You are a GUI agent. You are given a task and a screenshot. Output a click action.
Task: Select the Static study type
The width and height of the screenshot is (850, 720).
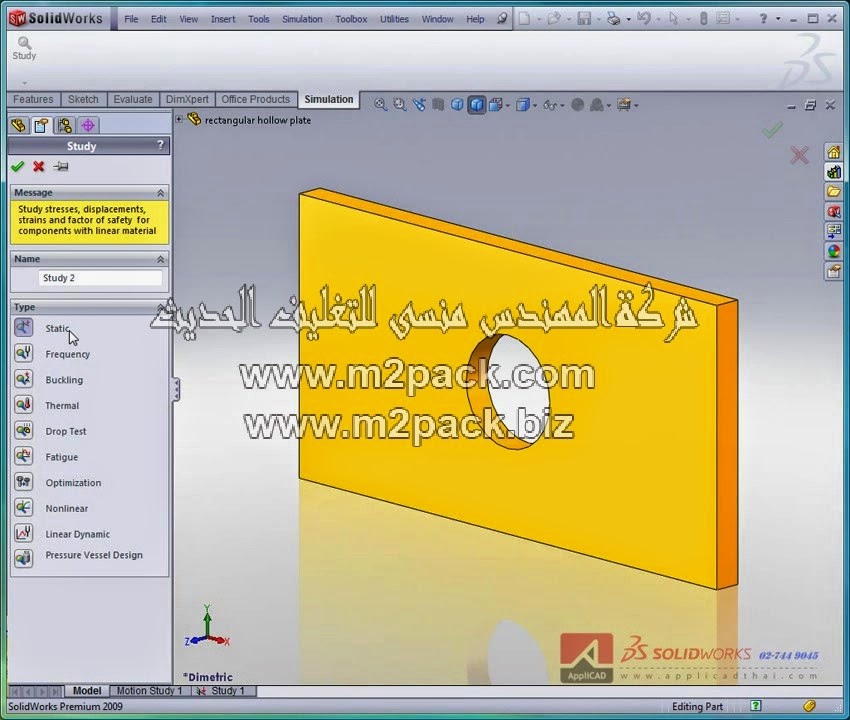click(57, 328)
